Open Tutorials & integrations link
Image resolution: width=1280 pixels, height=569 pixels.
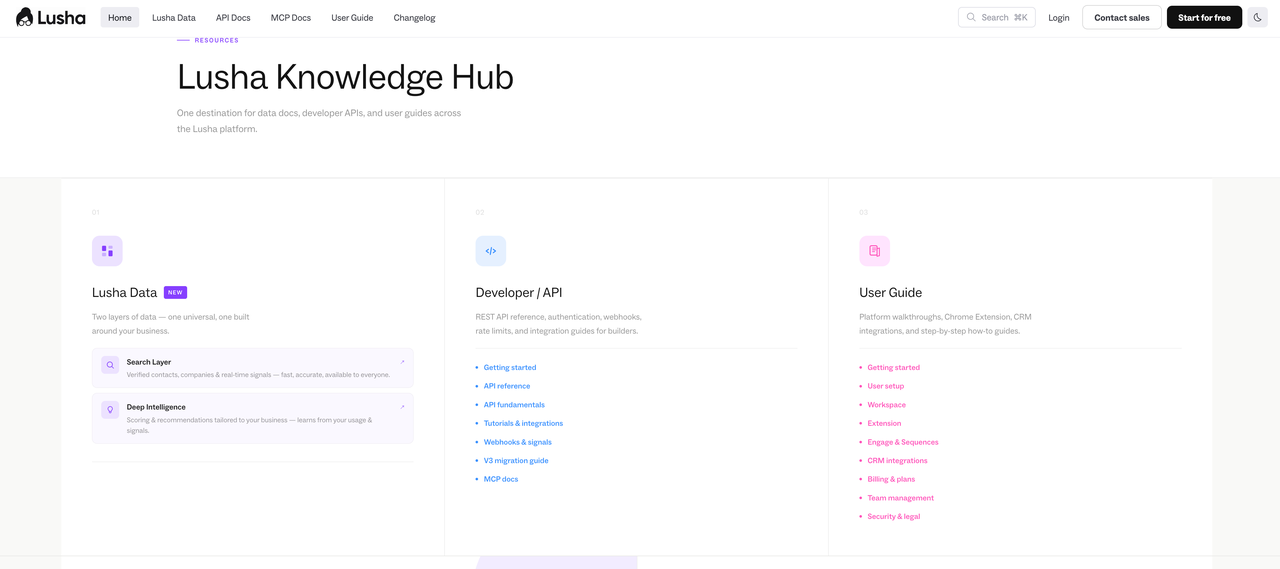click(523, 423)
